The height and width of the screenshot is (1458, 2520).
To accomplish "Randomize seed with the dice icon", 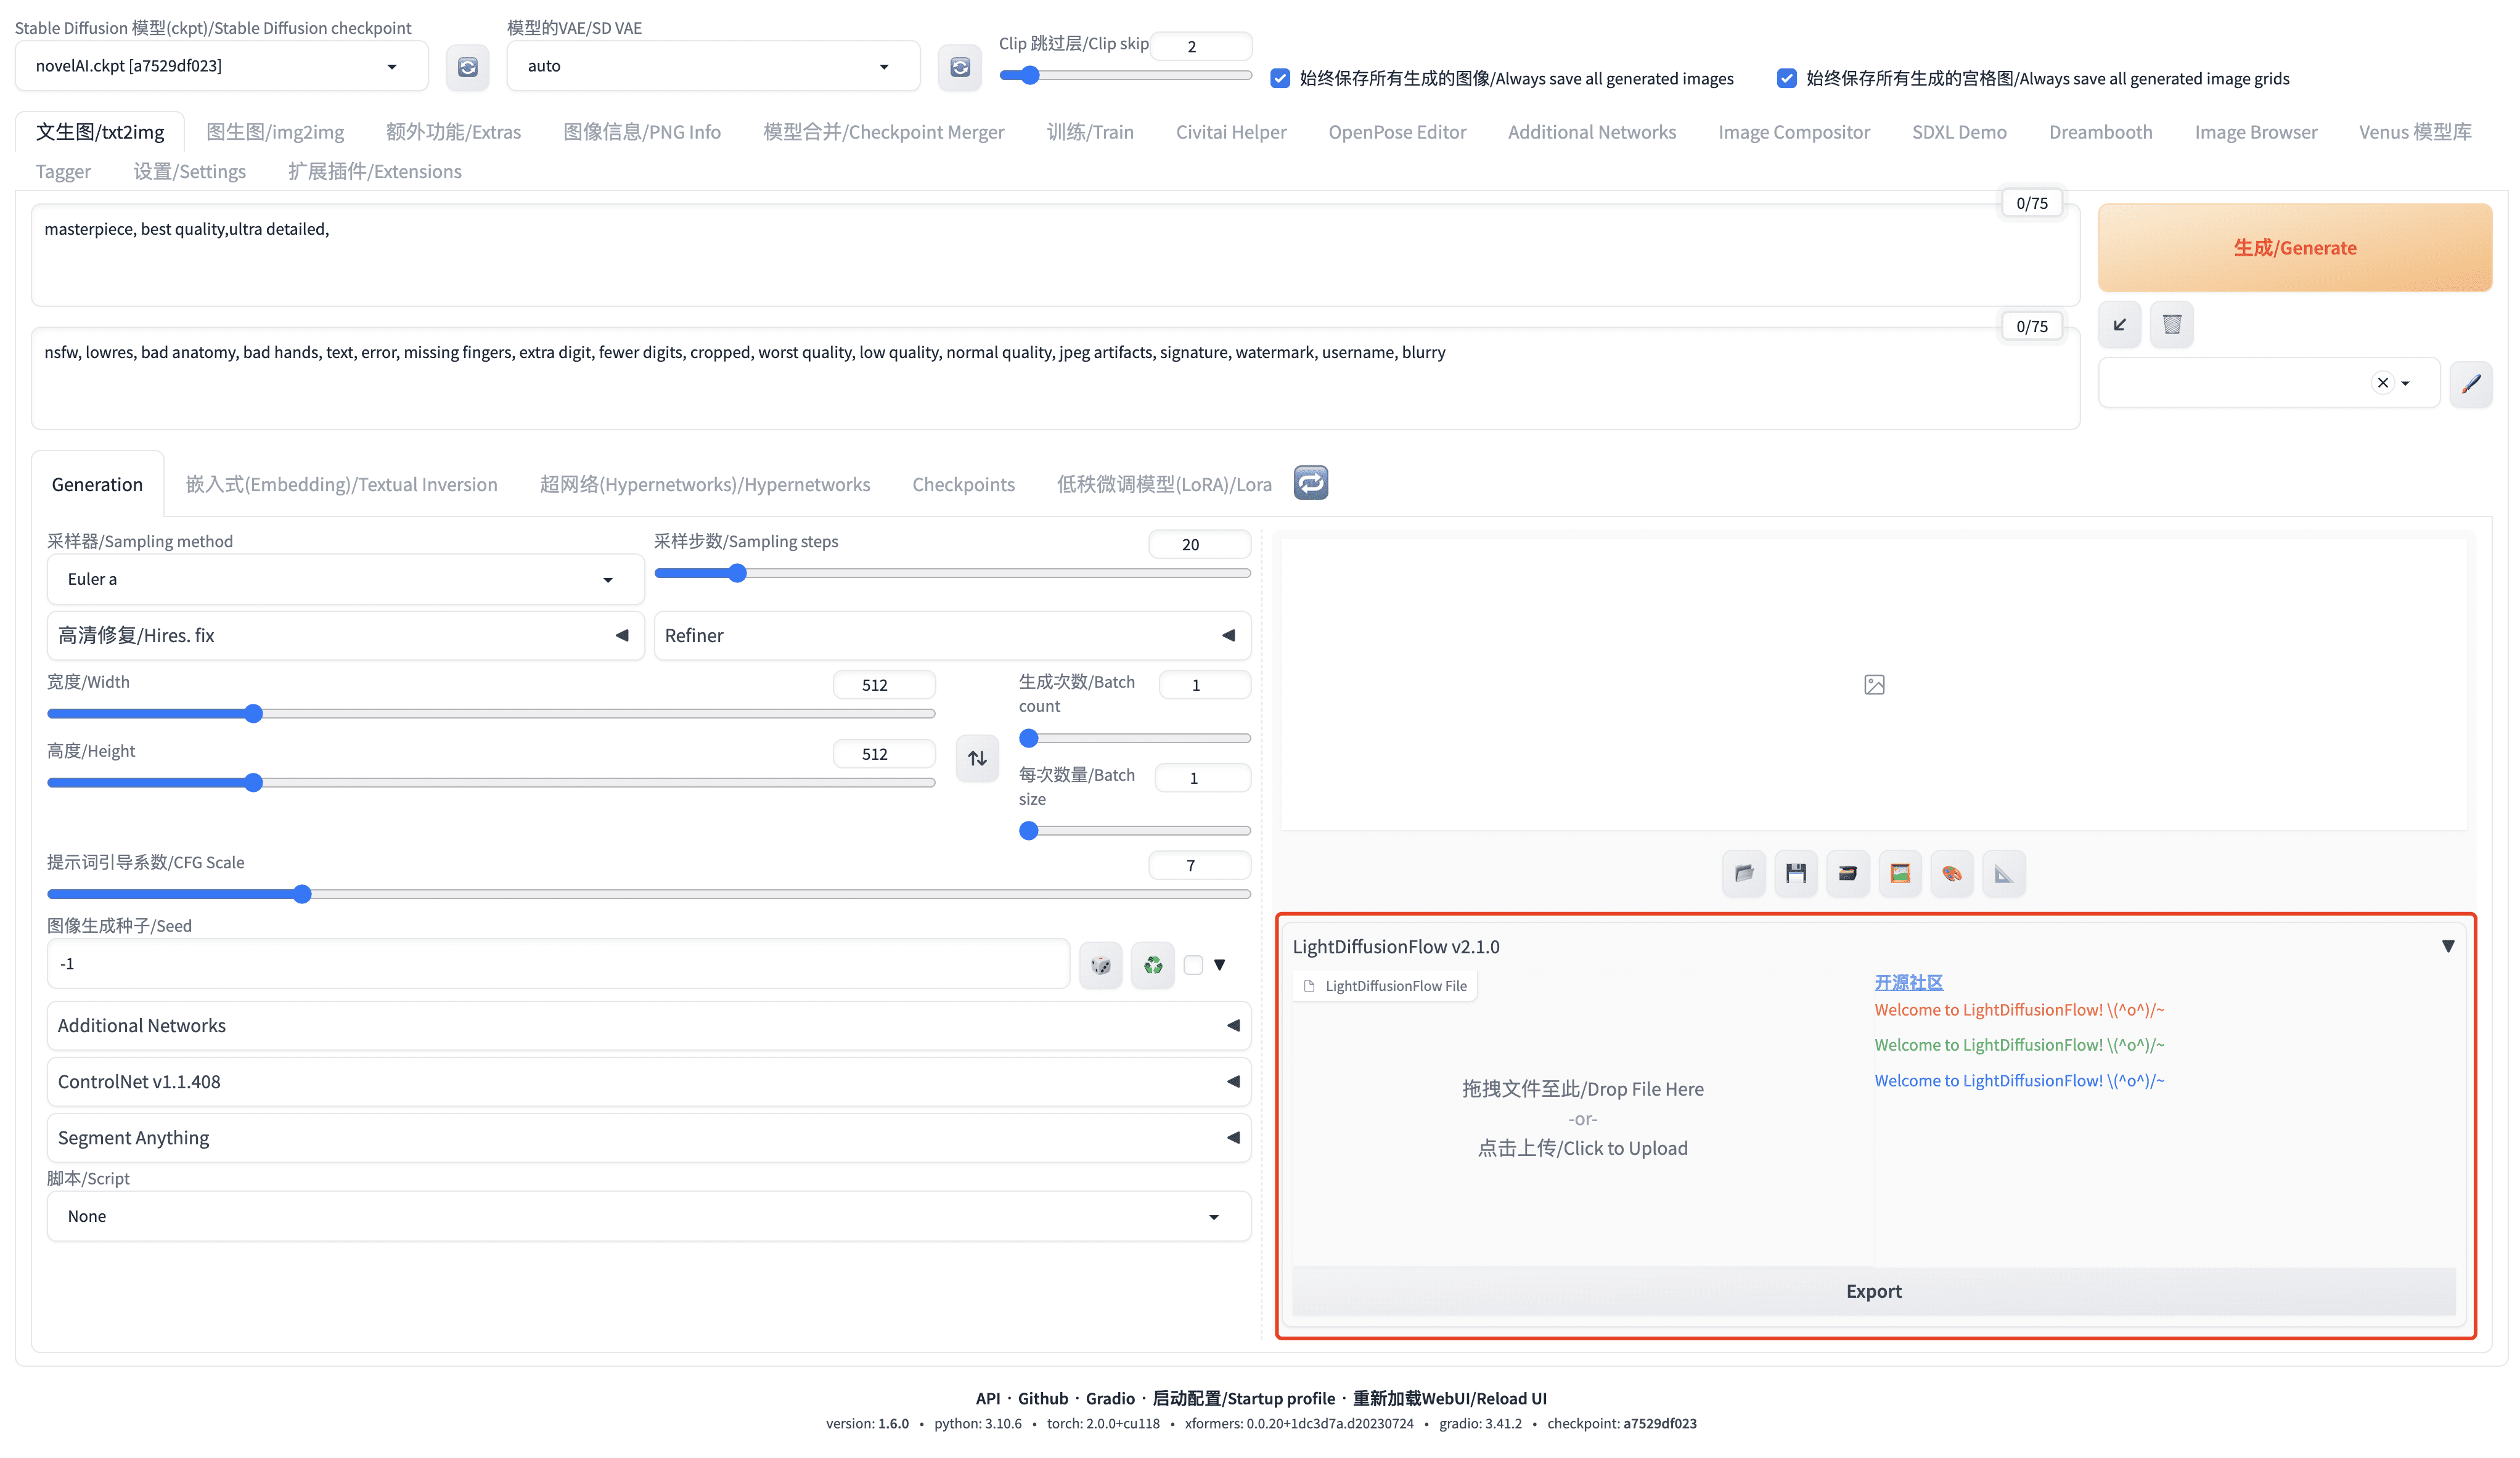I will tap(1100, 965).
